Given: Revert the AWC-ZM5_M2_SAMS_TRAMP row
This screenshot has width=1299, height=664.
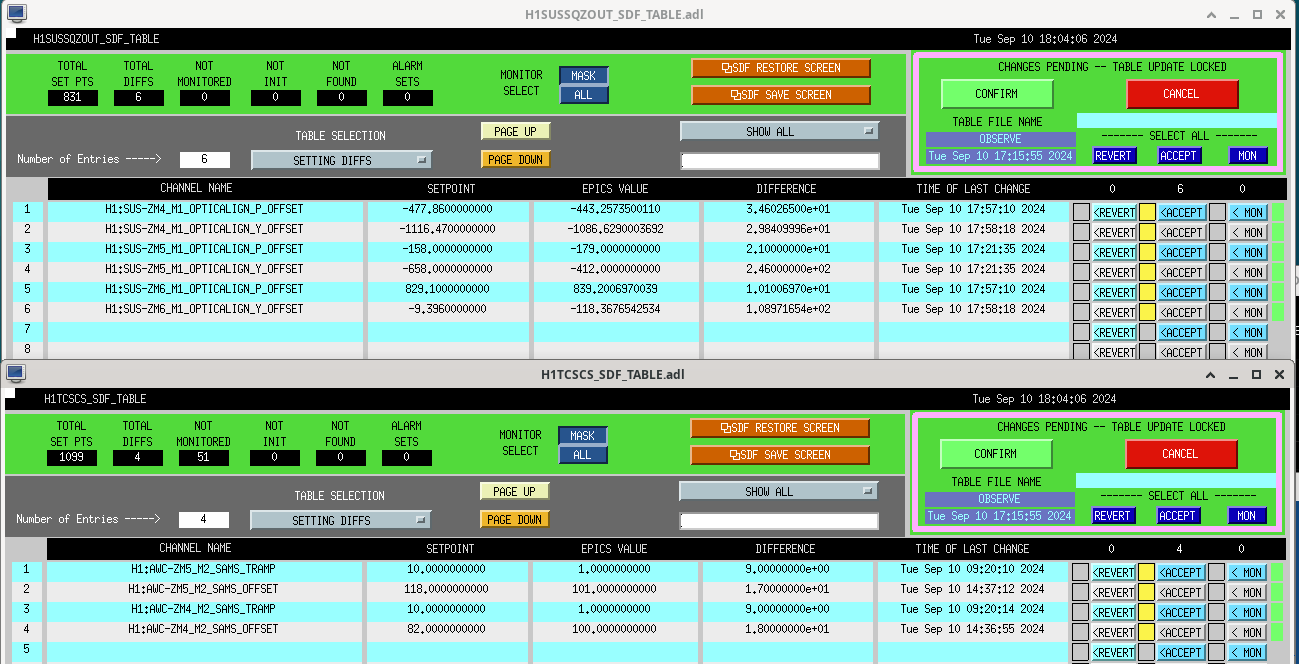Looking at the screenshot, I should coord(1113,572).
